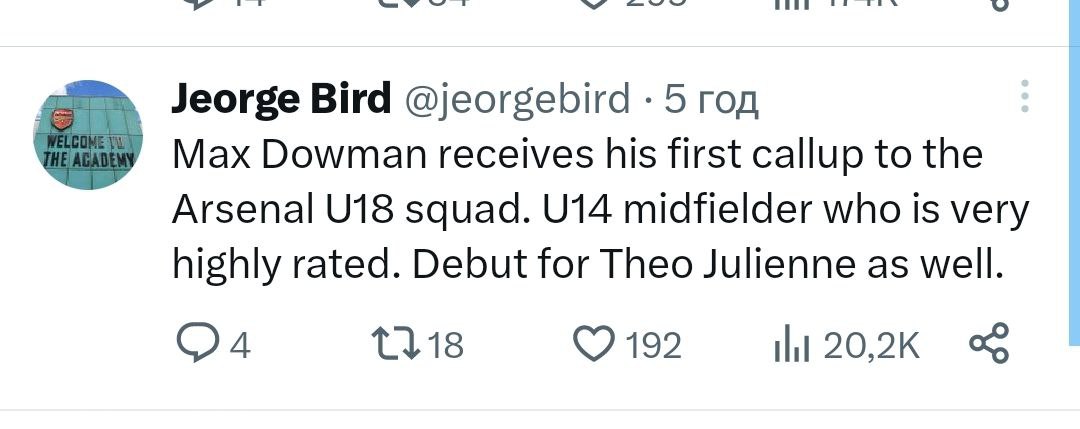Click the reply count 4

pos(240,346)
